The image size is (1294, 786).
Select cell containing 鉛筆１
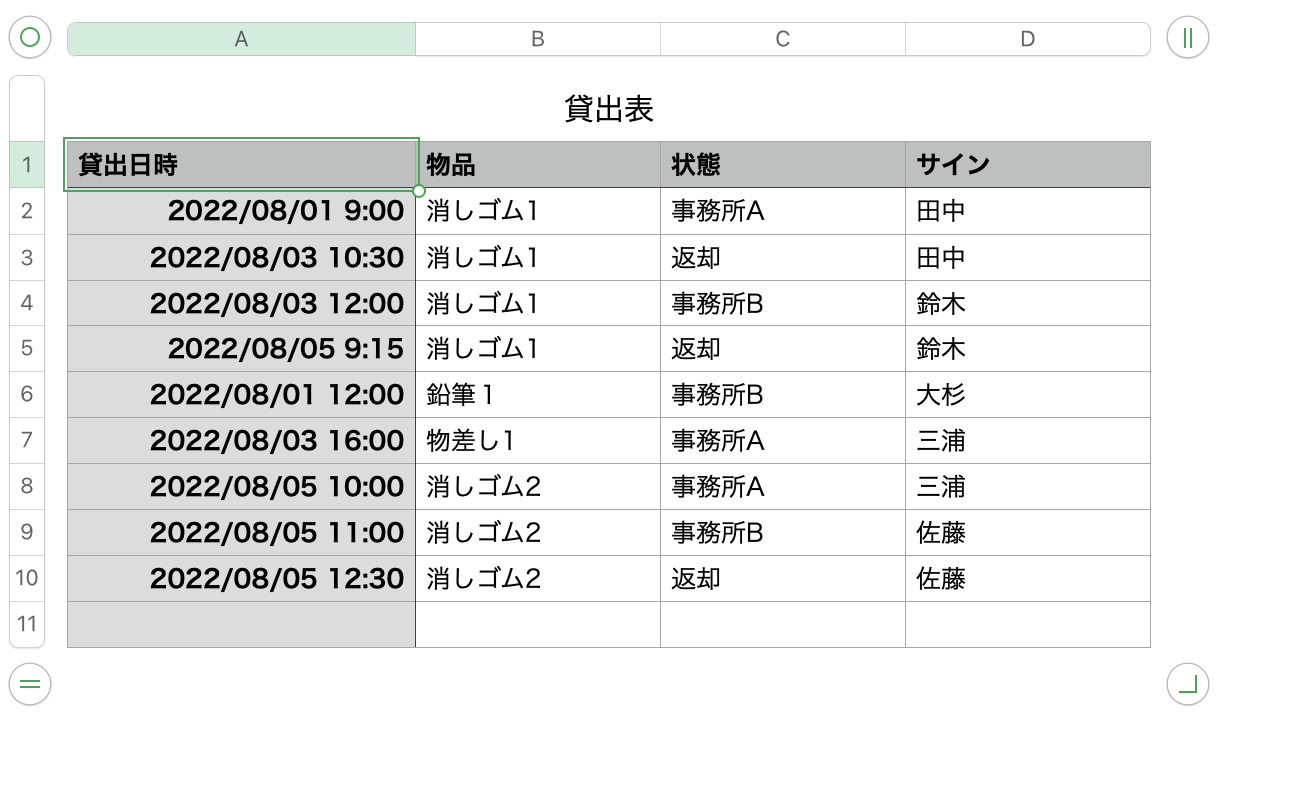[538, 394]
